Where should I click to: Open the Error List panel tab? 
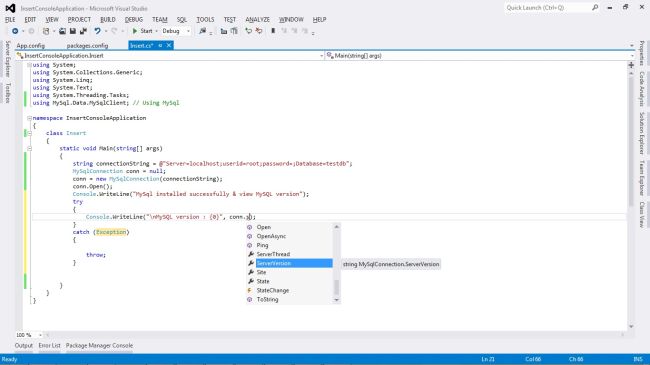[49, 346]
